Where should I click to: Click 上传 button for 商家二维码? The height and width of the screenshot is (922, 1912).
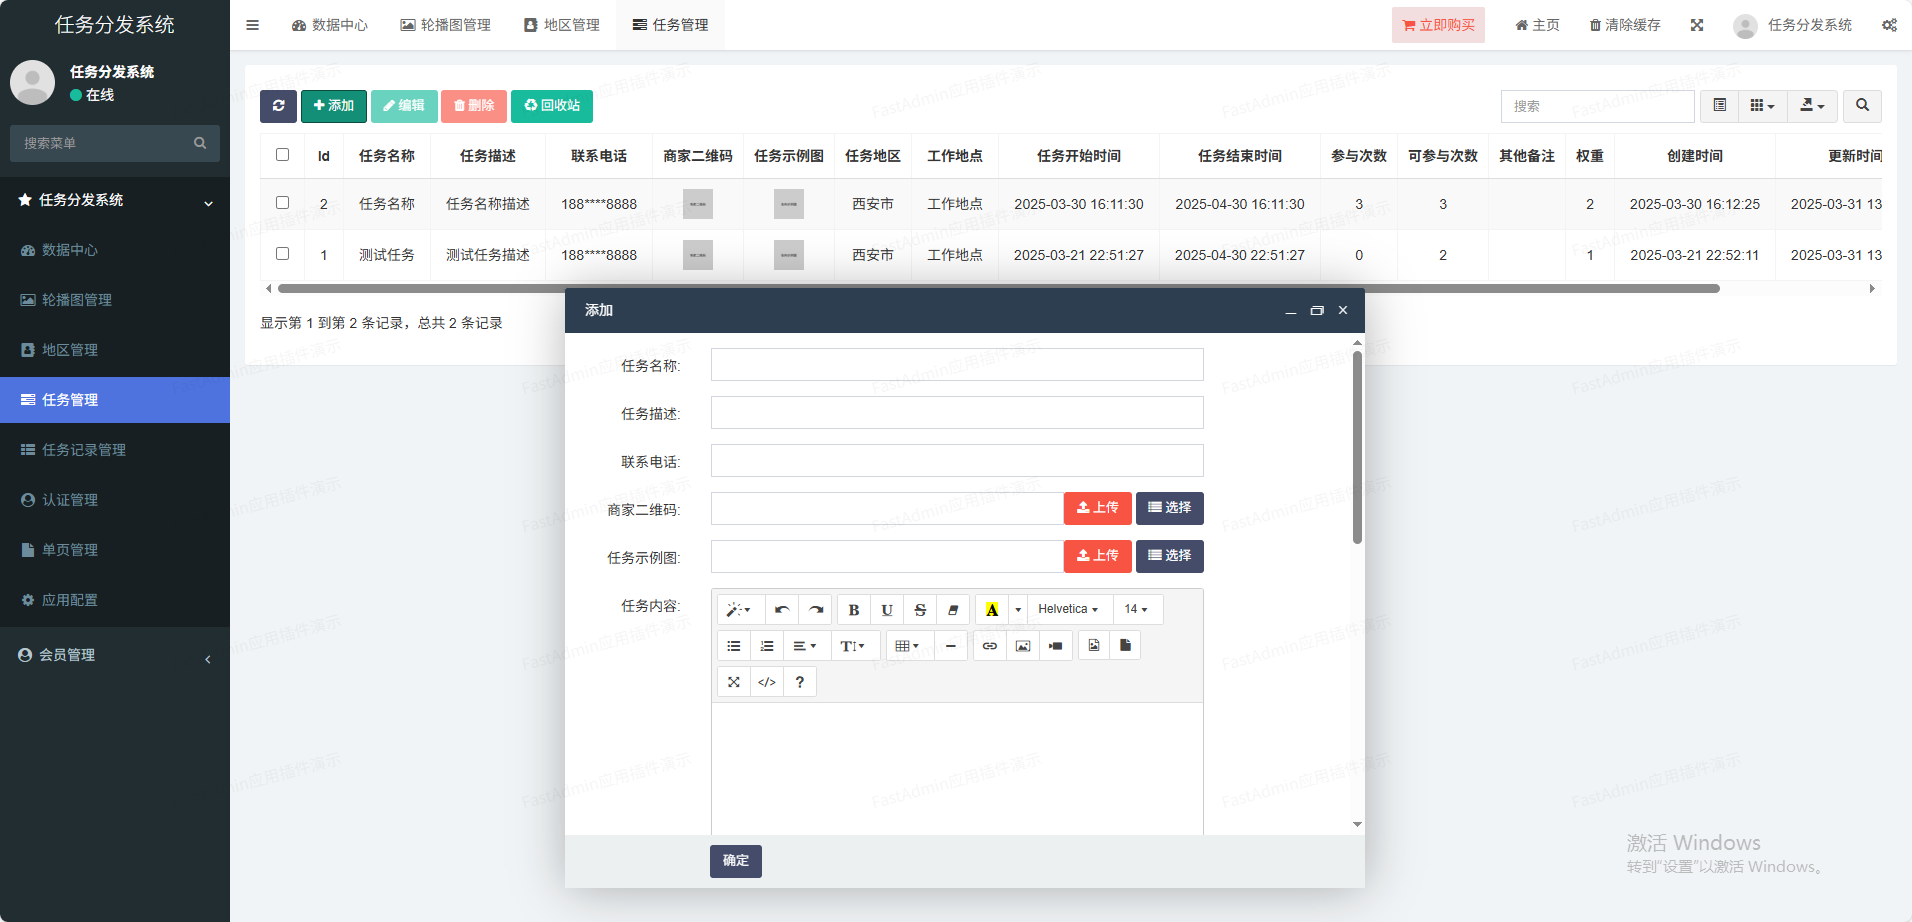point(1097,508)
